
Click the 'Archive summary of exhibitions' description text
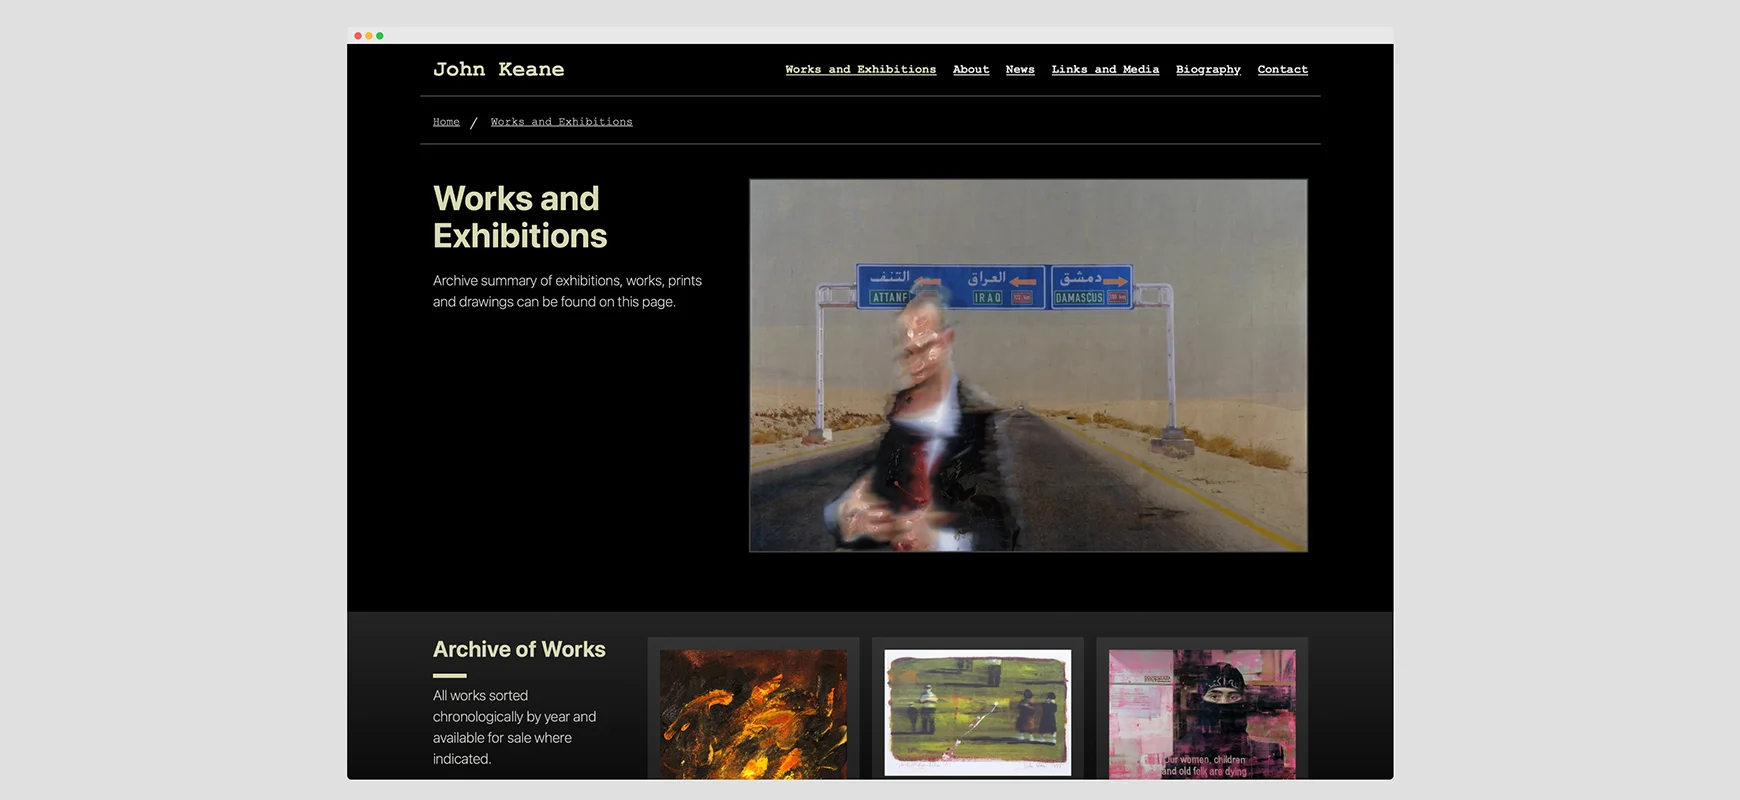click(567, 291)
